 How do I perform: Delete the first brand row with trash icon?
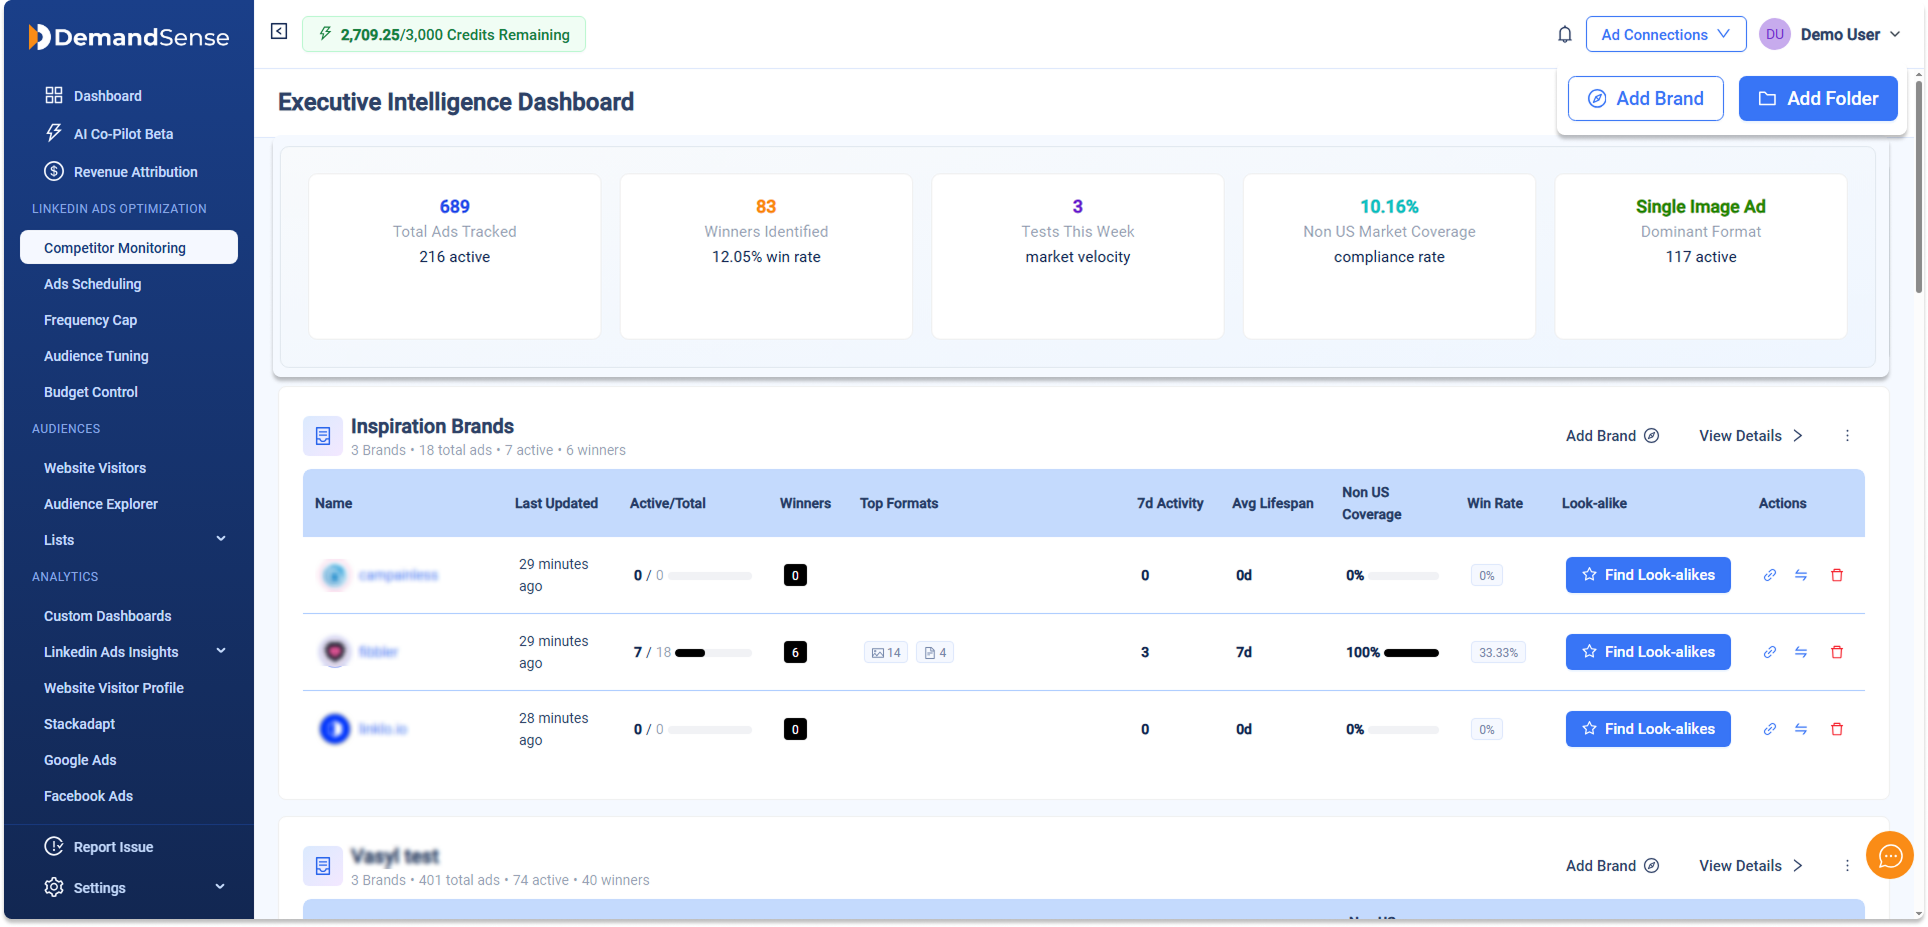[1836, 575]
